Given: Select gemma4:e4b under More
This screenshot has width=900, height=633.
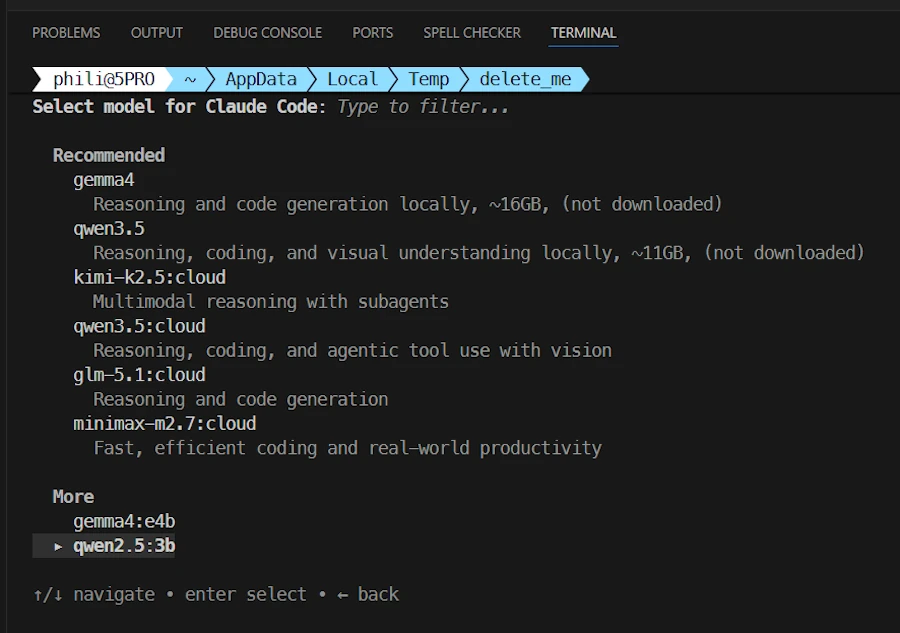Looking at the screenshot, I should point(124,522).
